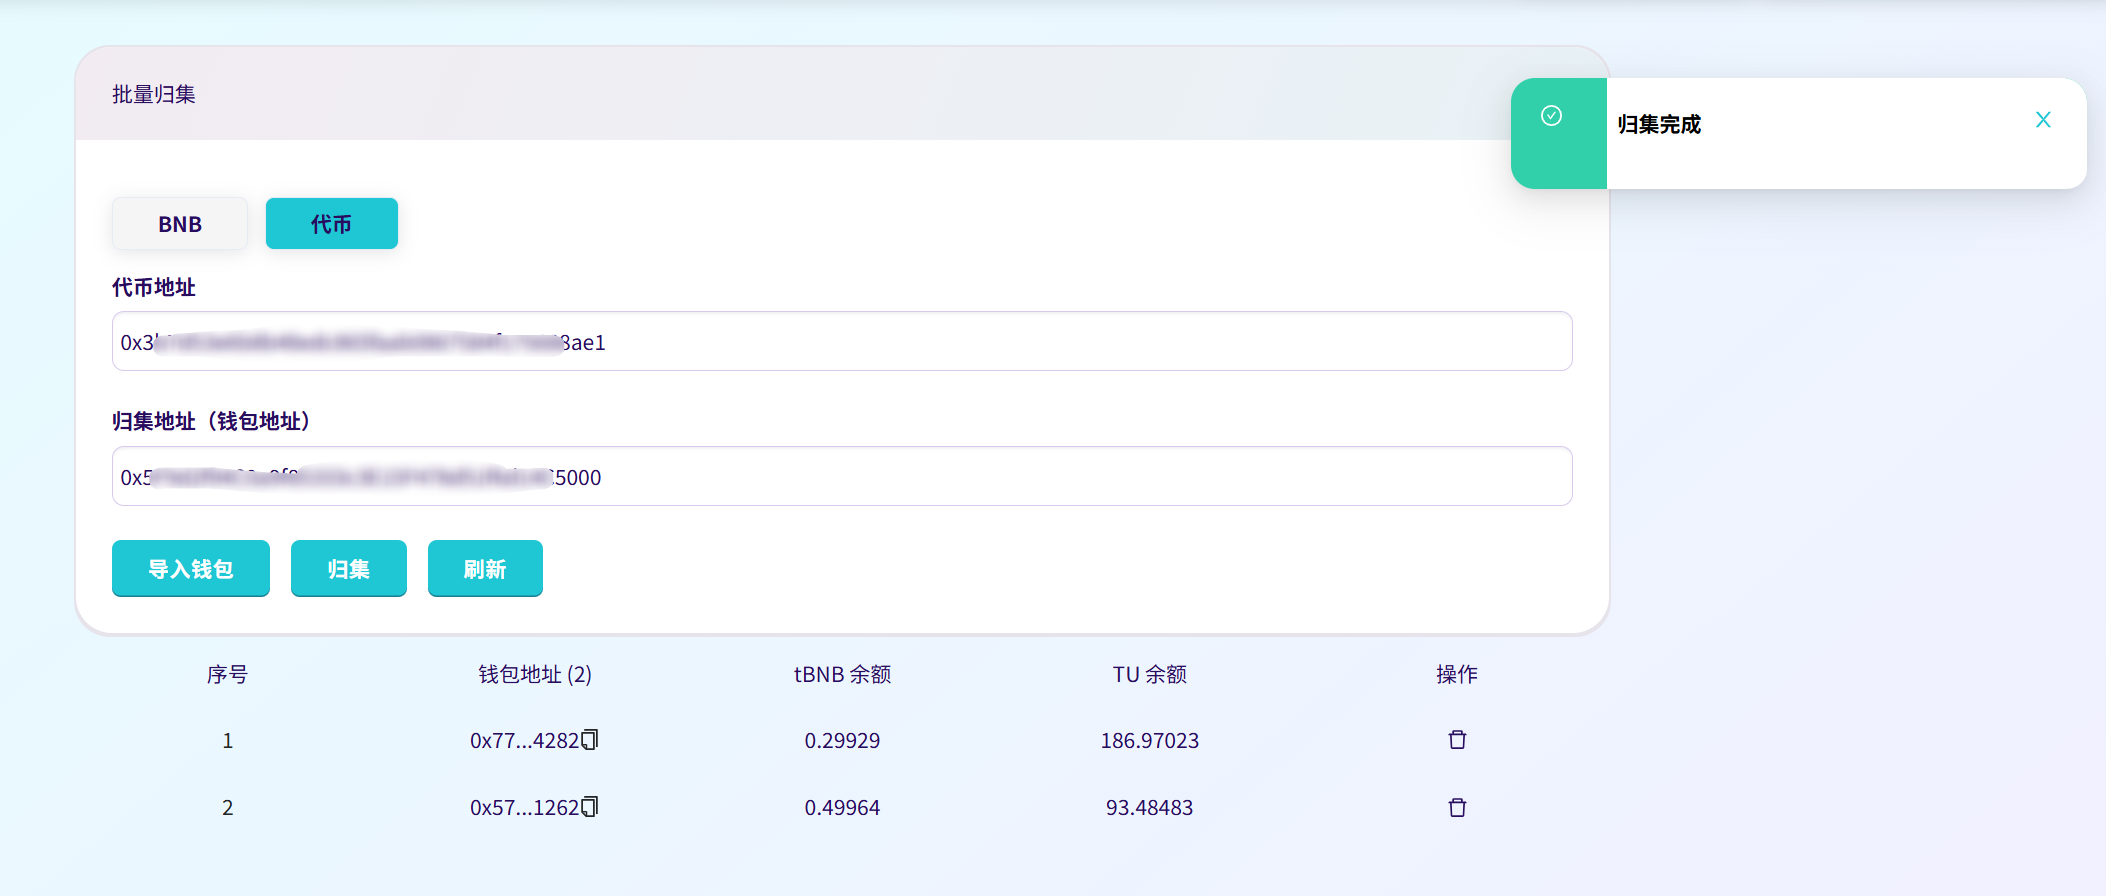Delete wallet row 1 with trash icon
Viewport: 2106px width, 896px height.
[x=1457, y=740]
